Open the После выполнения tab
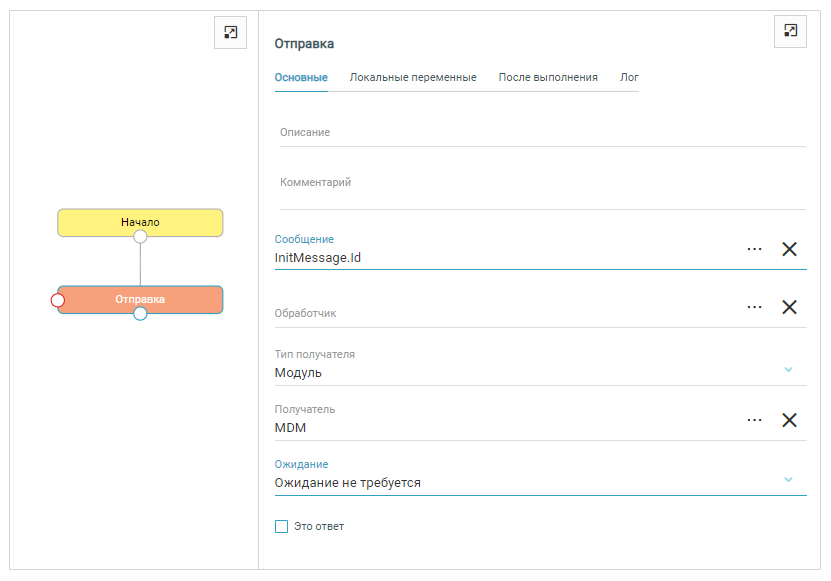831x581 pixels. pos(548,78)
